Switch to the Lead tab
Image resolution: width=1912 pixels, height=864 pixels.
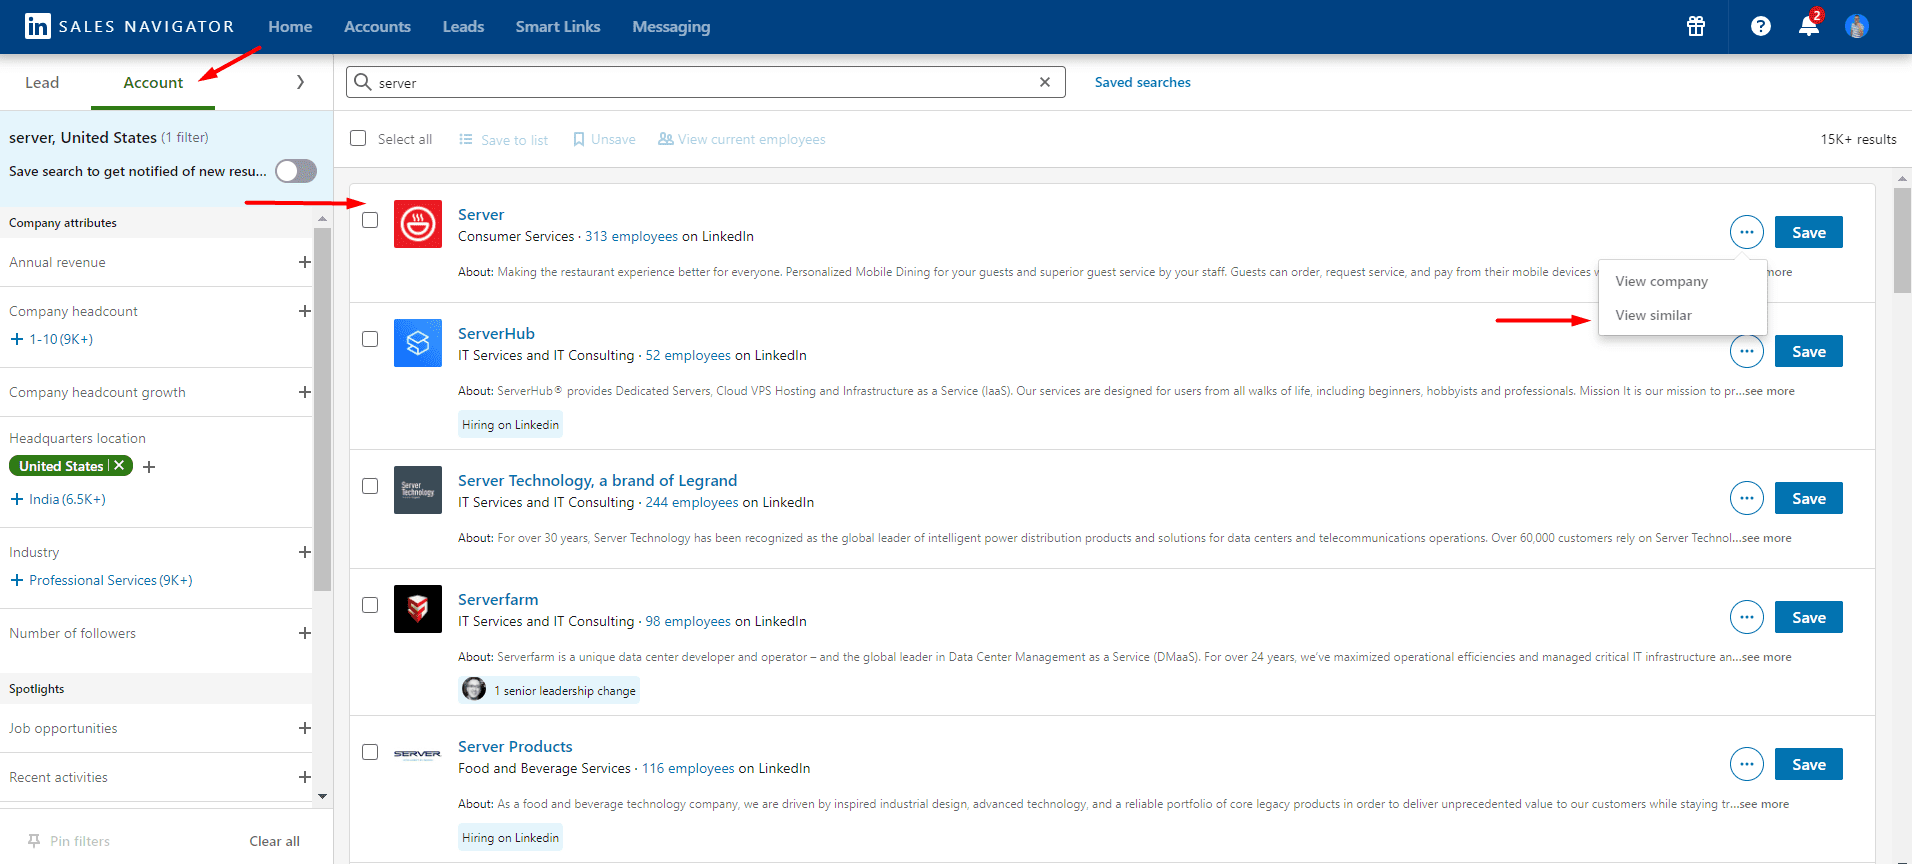pyautogui.click(x=42, y=82)
